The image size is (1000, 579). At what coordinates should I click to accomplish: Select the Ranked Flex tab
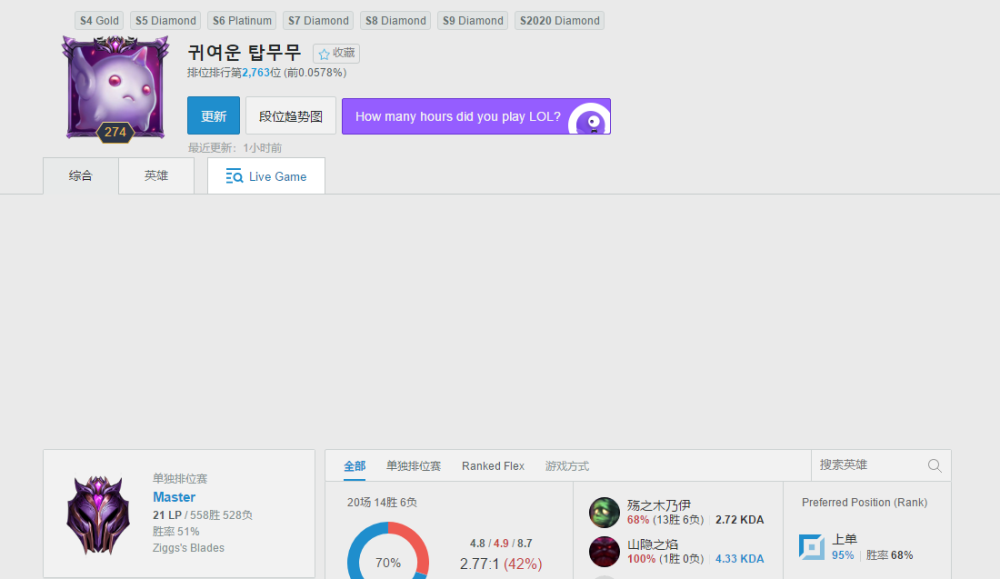click(493, 466)
